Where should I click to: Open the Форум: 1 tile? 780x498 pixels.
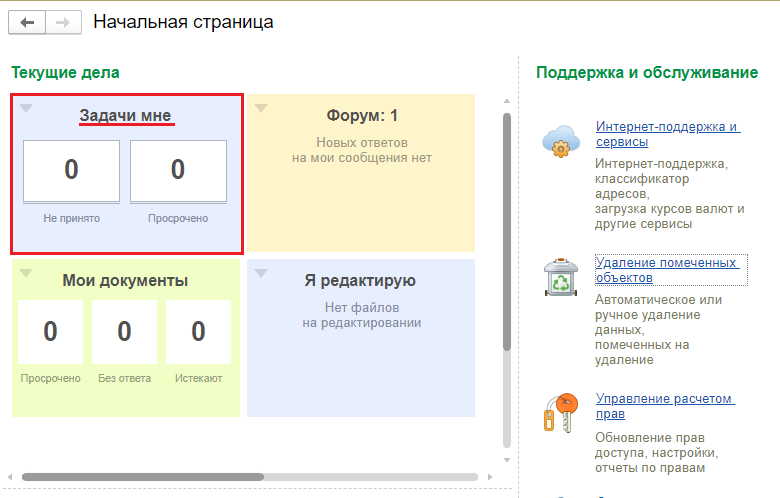[362, 115]
